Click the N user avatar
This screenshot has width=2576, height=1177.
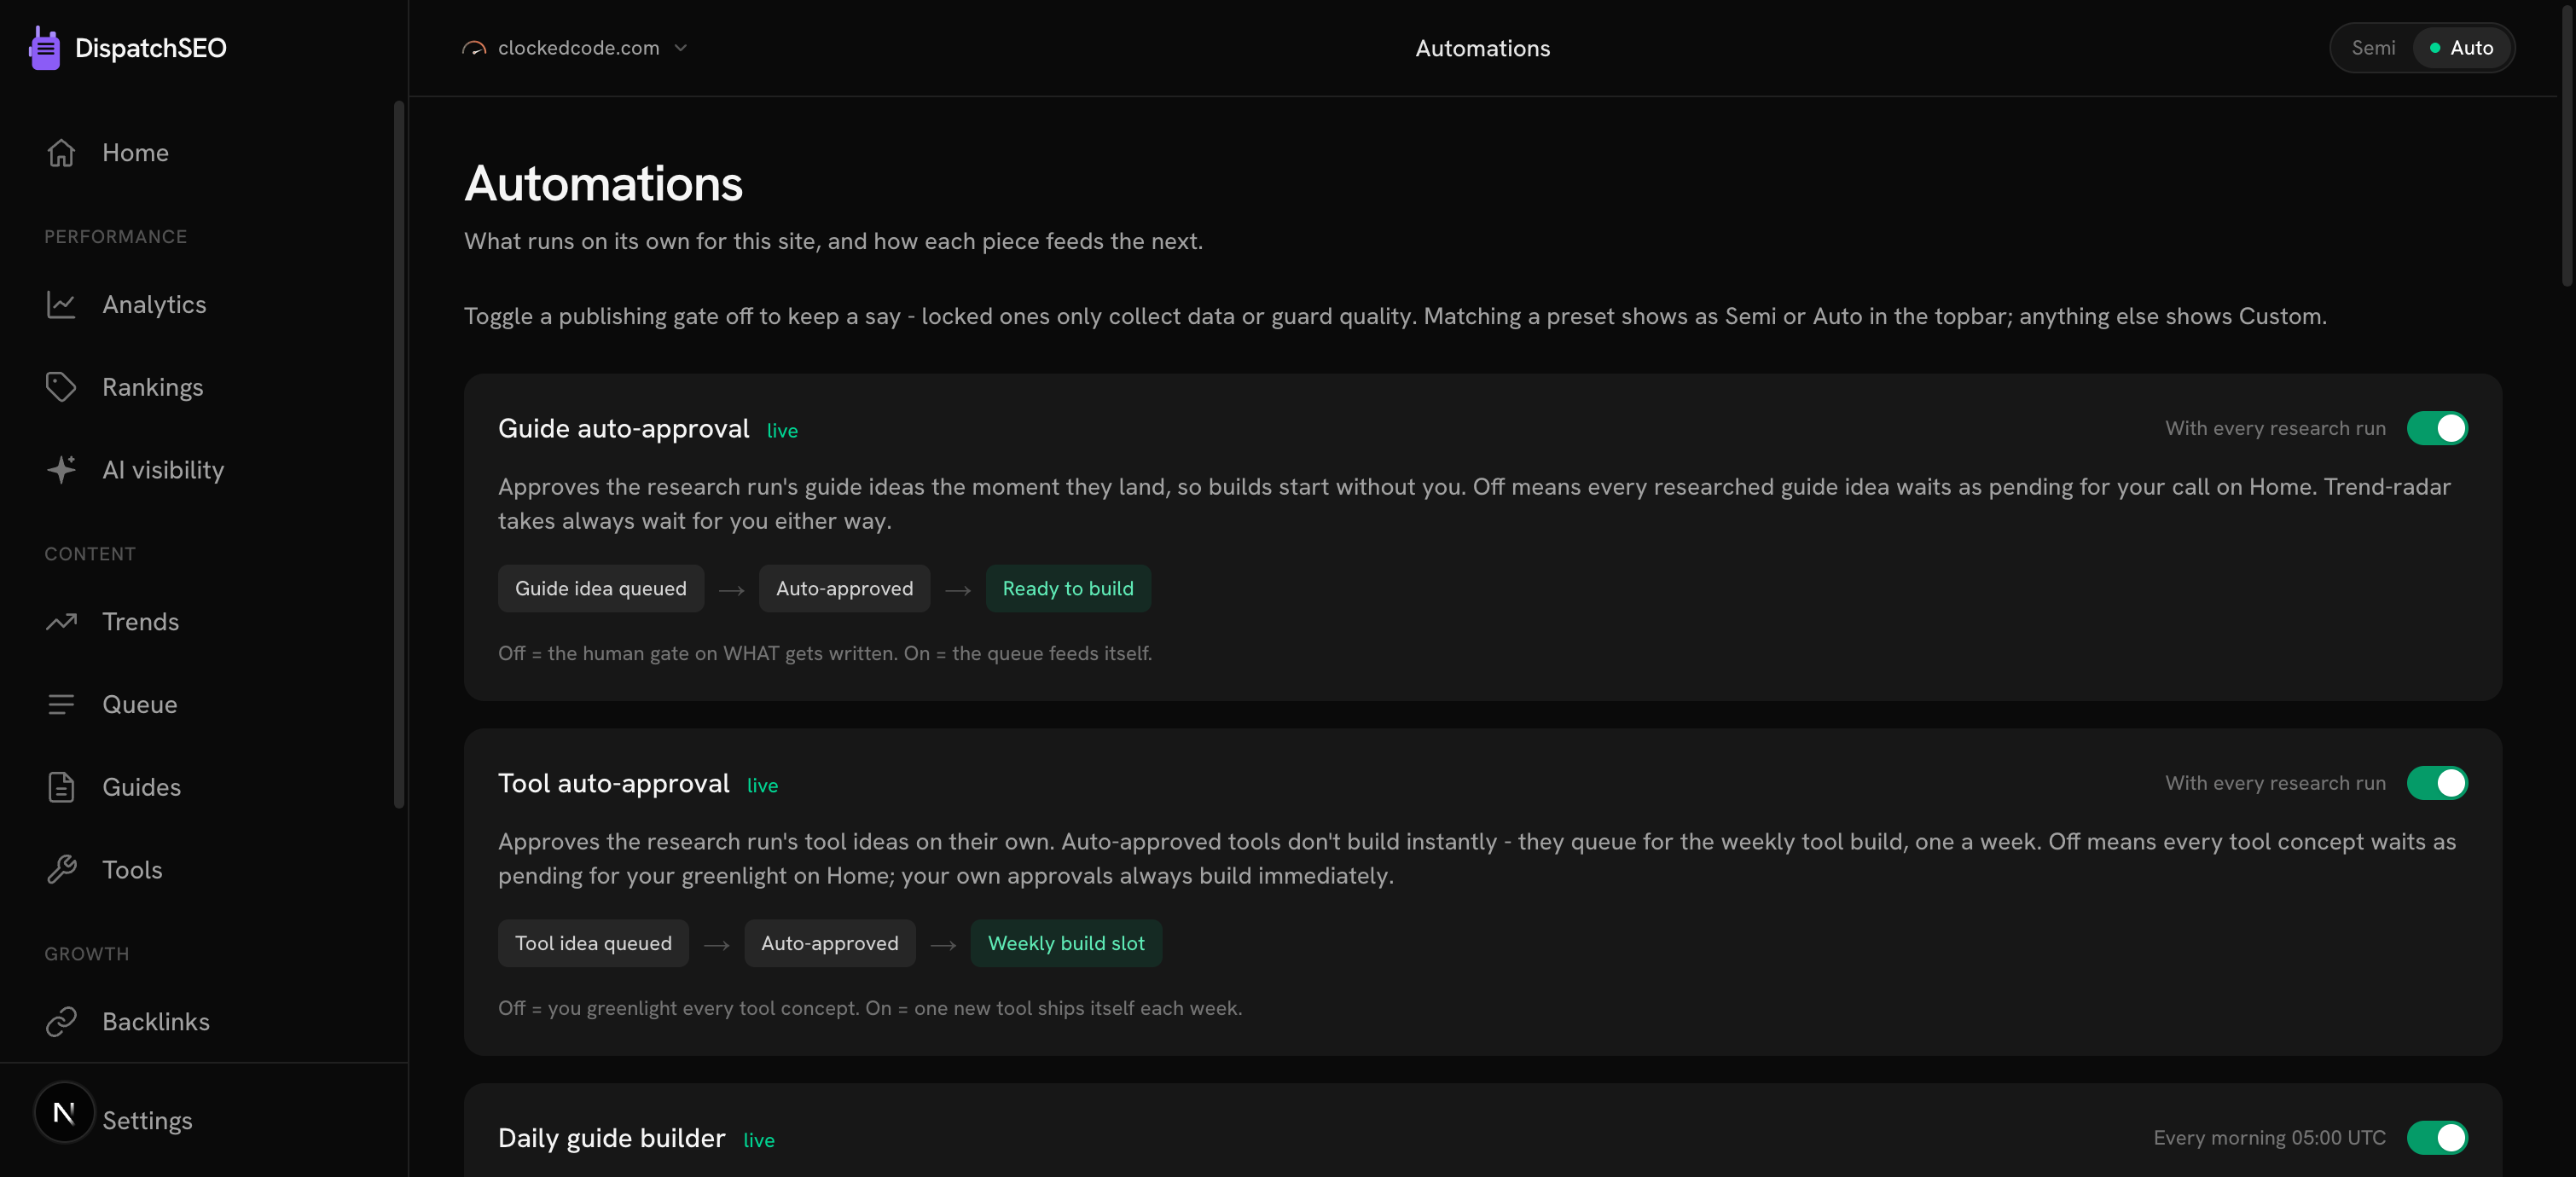coord(64,1113)
